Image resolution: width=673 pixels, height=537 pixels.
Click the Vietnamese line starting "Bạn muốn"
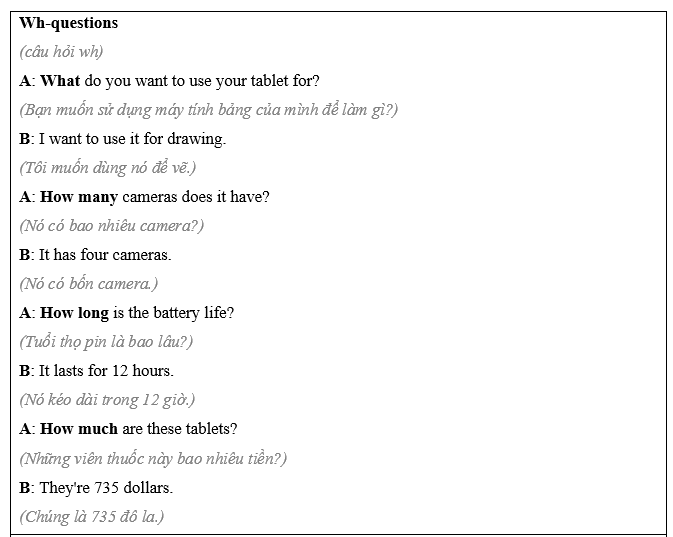208,109
